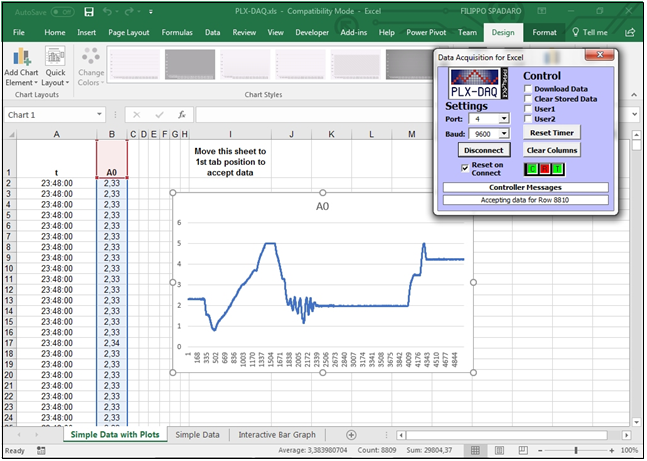
Task: Click the A0 chart title
Action: tap(322, 206)
